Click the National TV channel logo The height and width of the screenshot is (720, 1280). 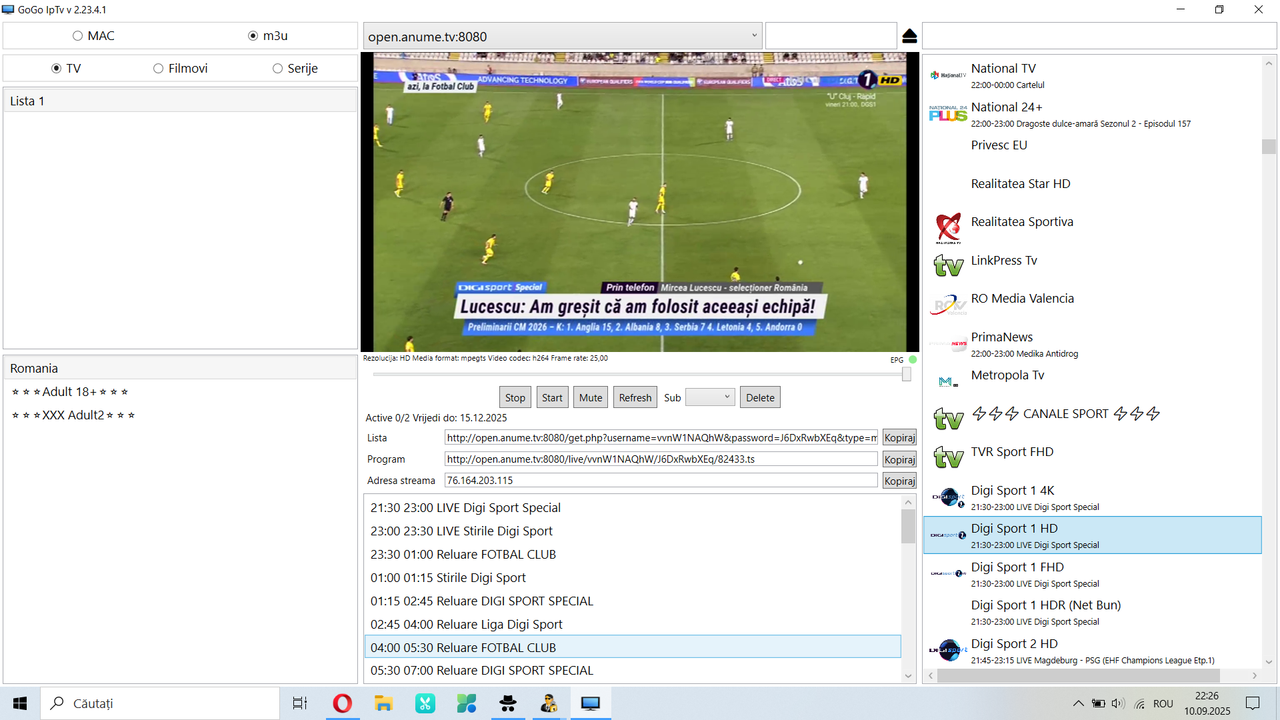947,76
